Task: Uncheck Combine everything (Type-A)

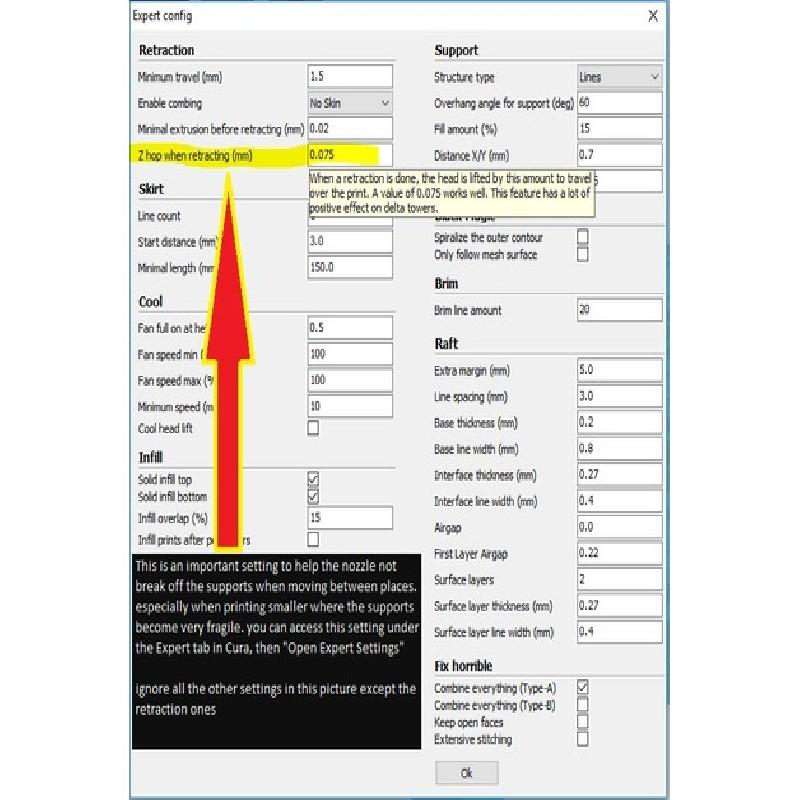Action: point(582,687)
